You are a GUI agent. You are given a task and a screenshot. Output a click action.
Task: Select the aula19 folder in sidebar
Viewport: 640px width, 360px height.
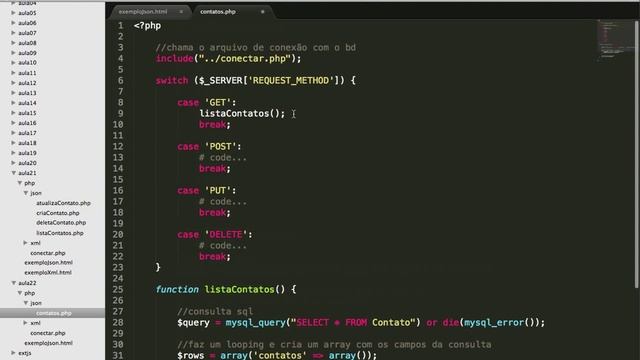coord(27,153)
